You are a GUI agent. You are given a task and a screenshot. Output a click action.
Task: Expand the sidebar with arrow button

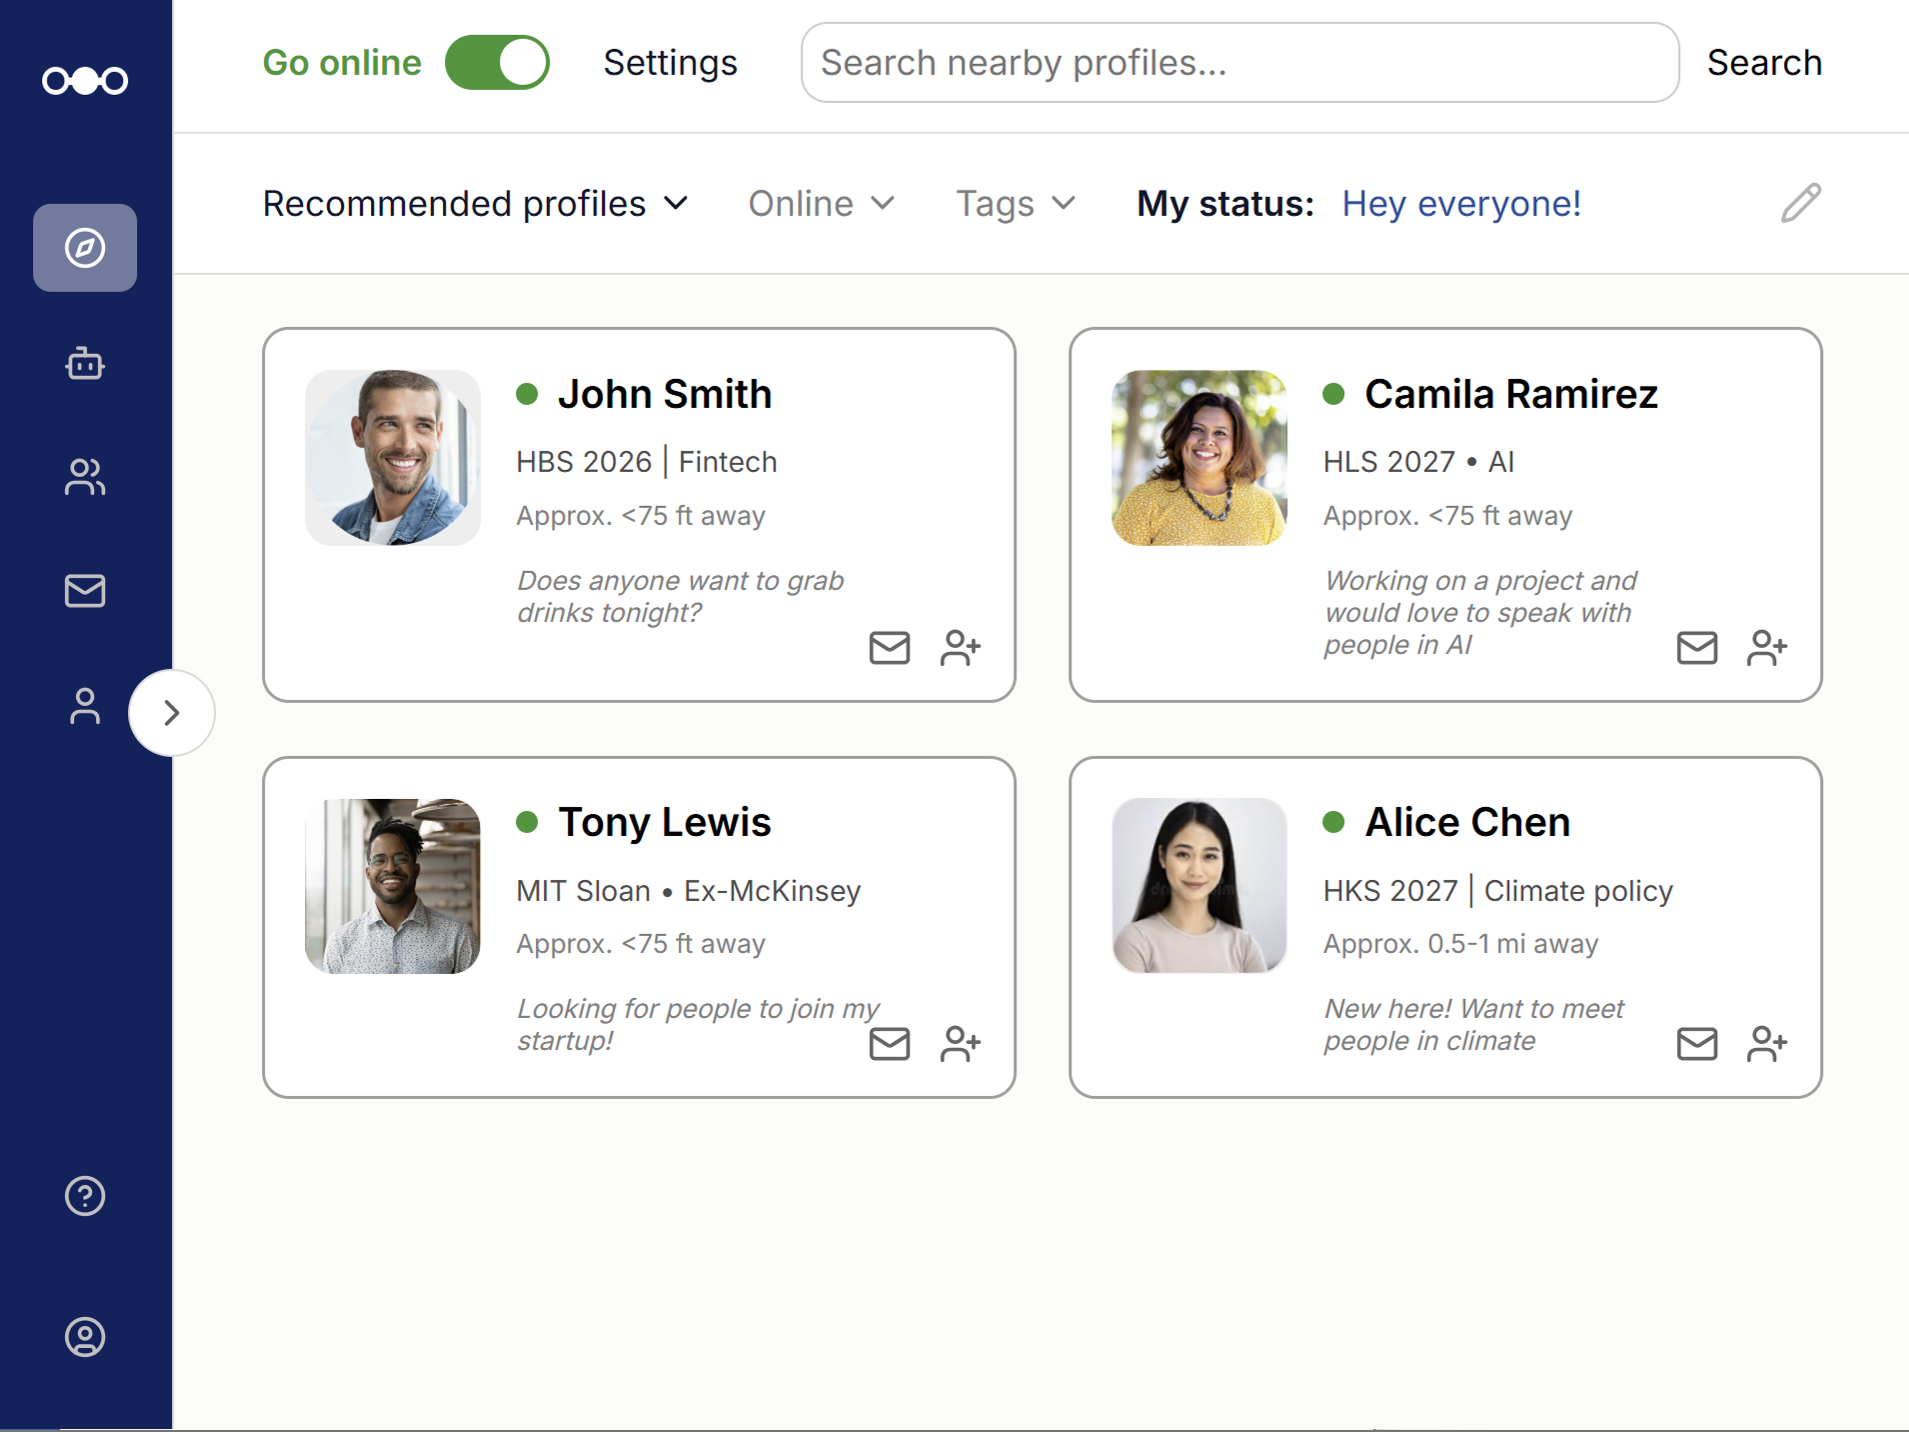pos(172,713)
